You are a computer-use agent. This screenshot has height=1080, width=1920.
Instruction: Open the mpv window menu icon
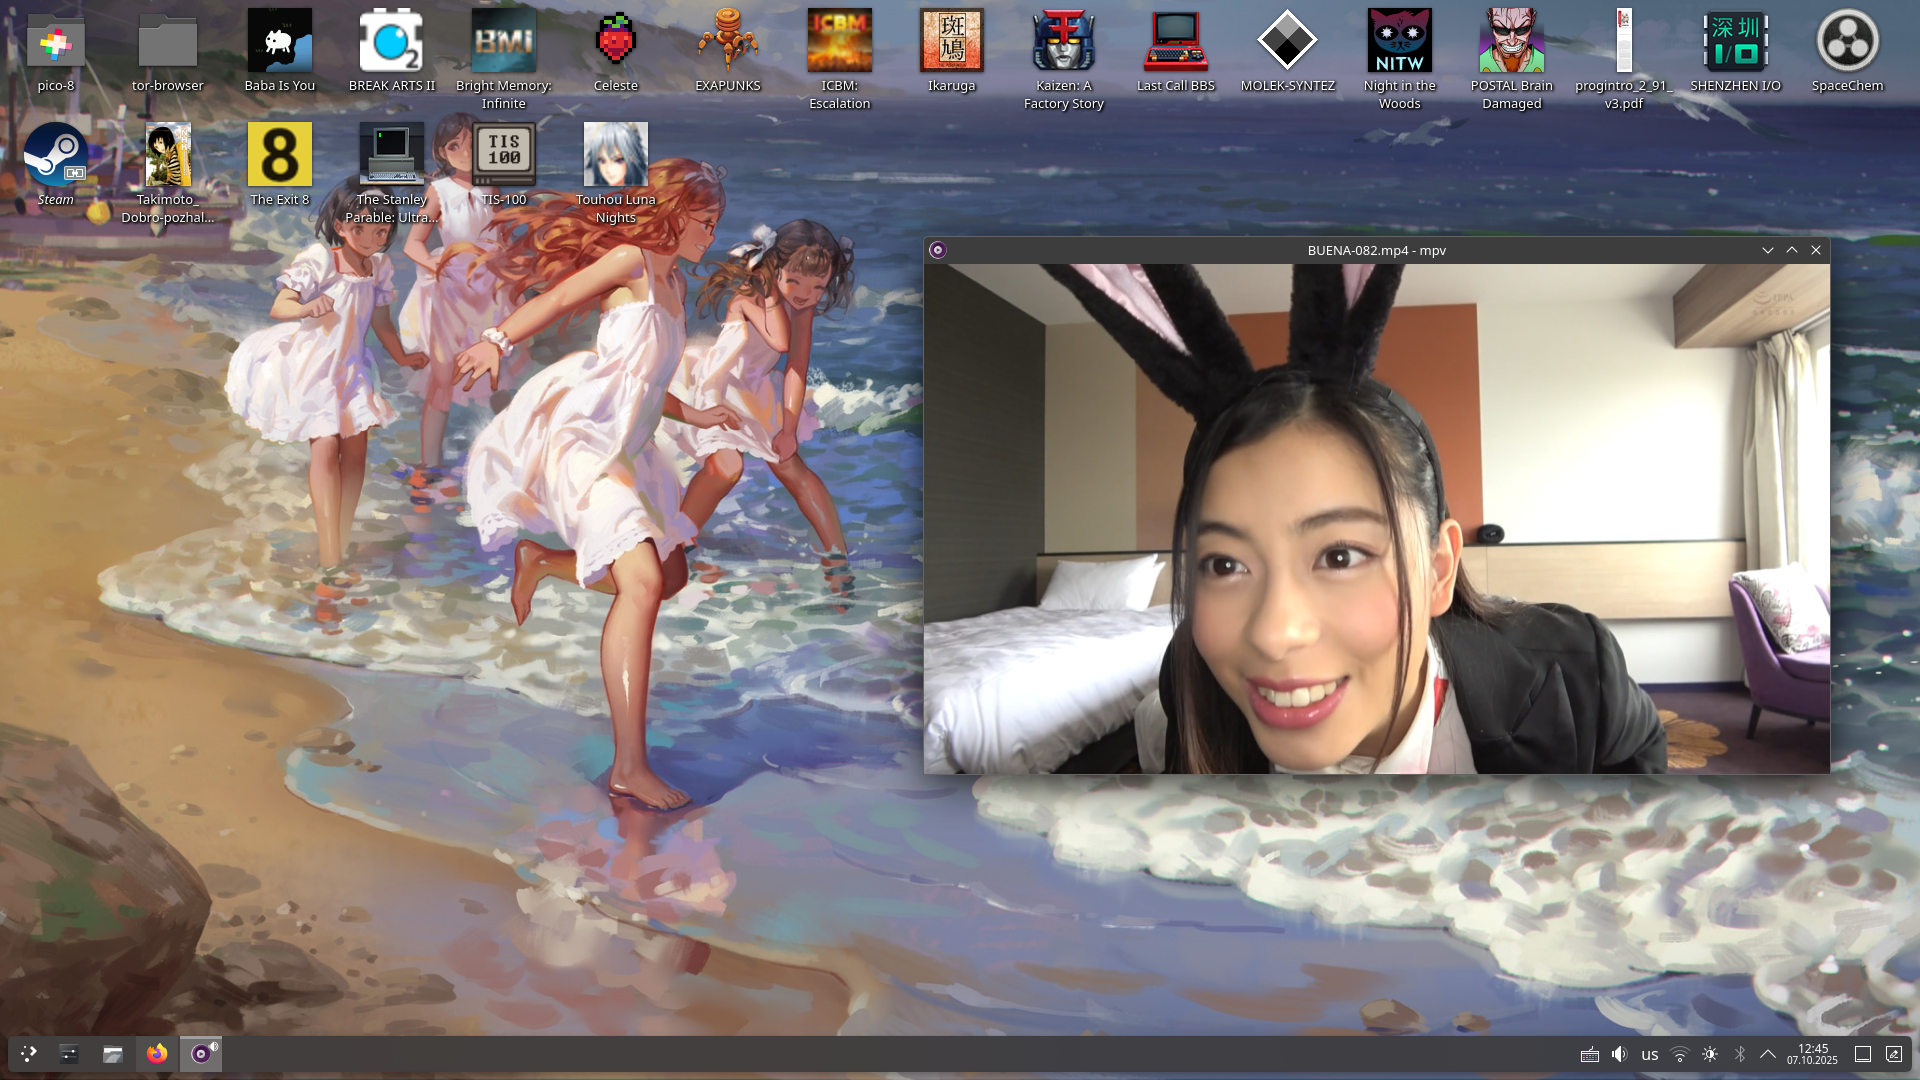937,250
